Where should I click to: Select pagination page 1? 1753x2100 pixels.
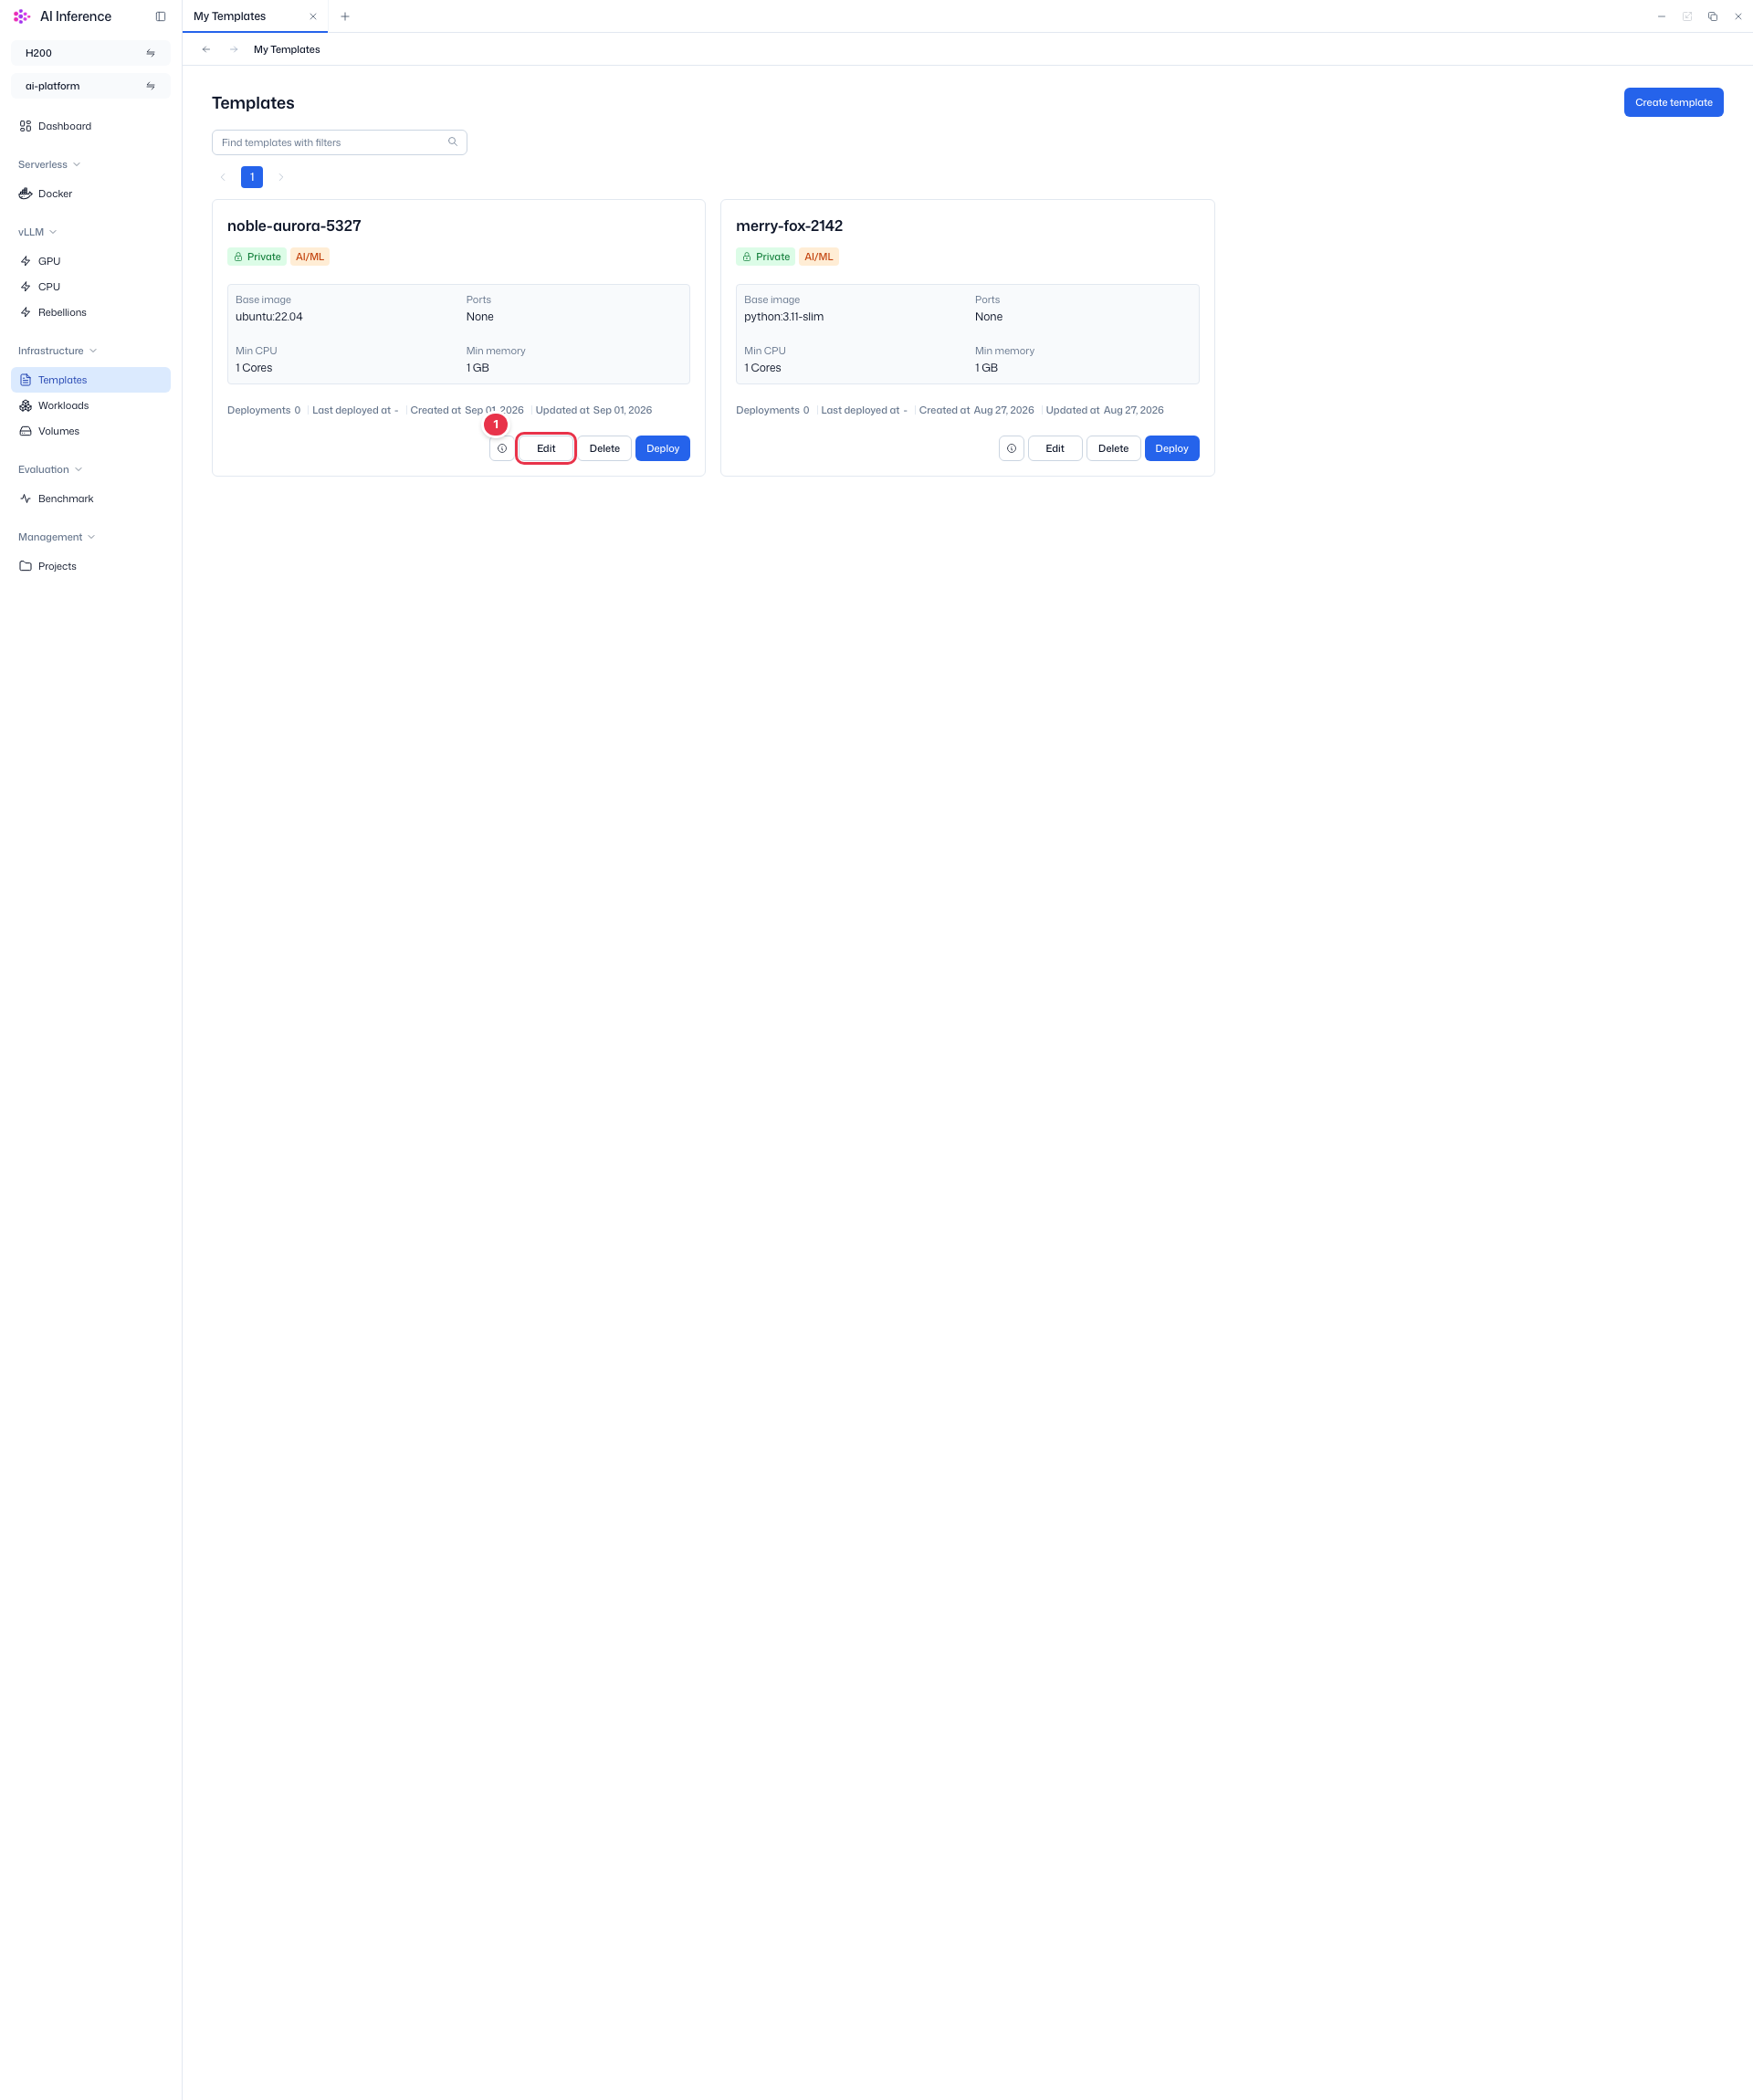point(252,177)
